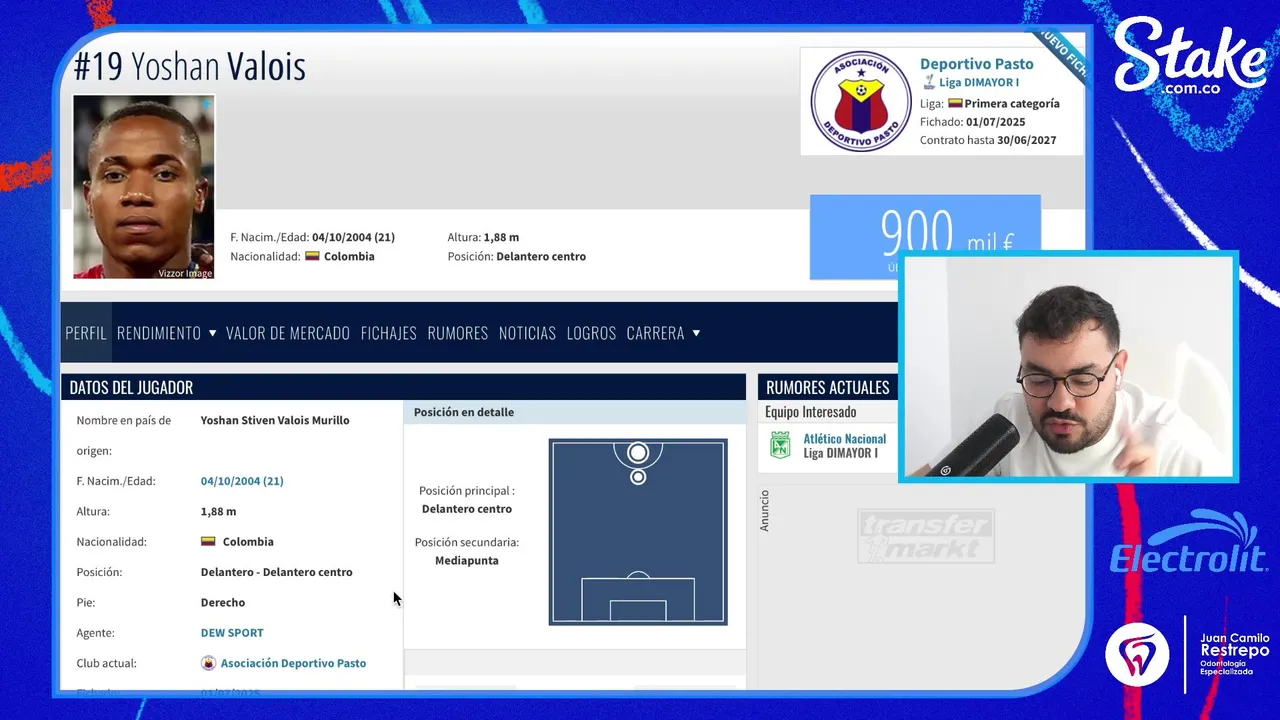Click the trophy icon beside Liga DIMAYOR I

tap(928, 82)
